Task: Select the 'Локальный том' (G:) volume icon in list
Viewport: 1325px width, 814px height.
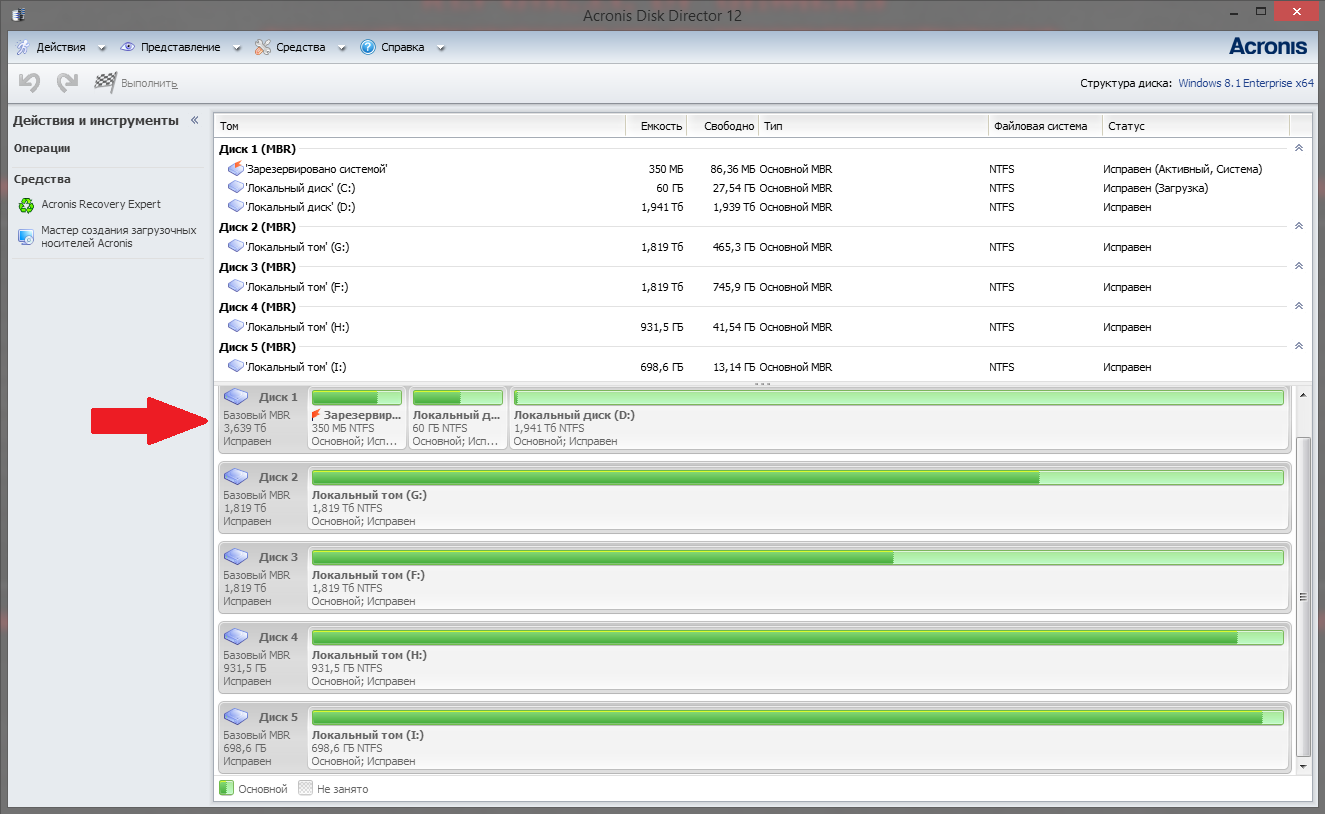Action: click(x=236, y=246)
